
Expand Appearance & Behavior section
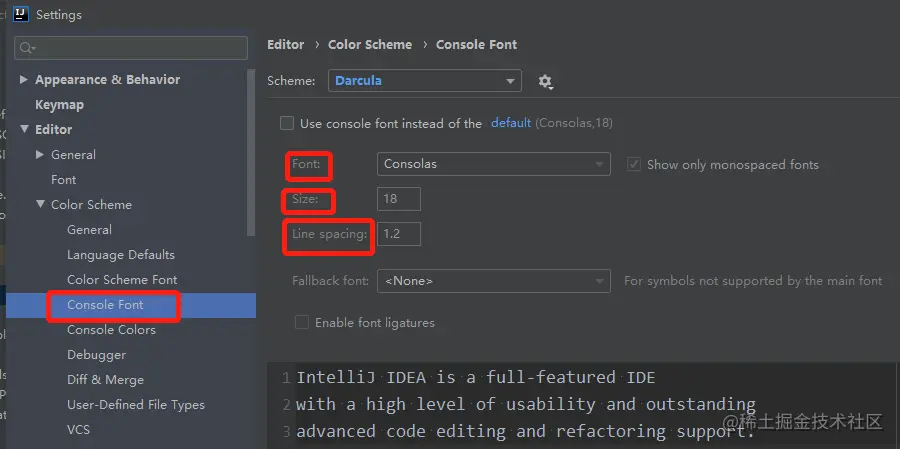point(24,79)
